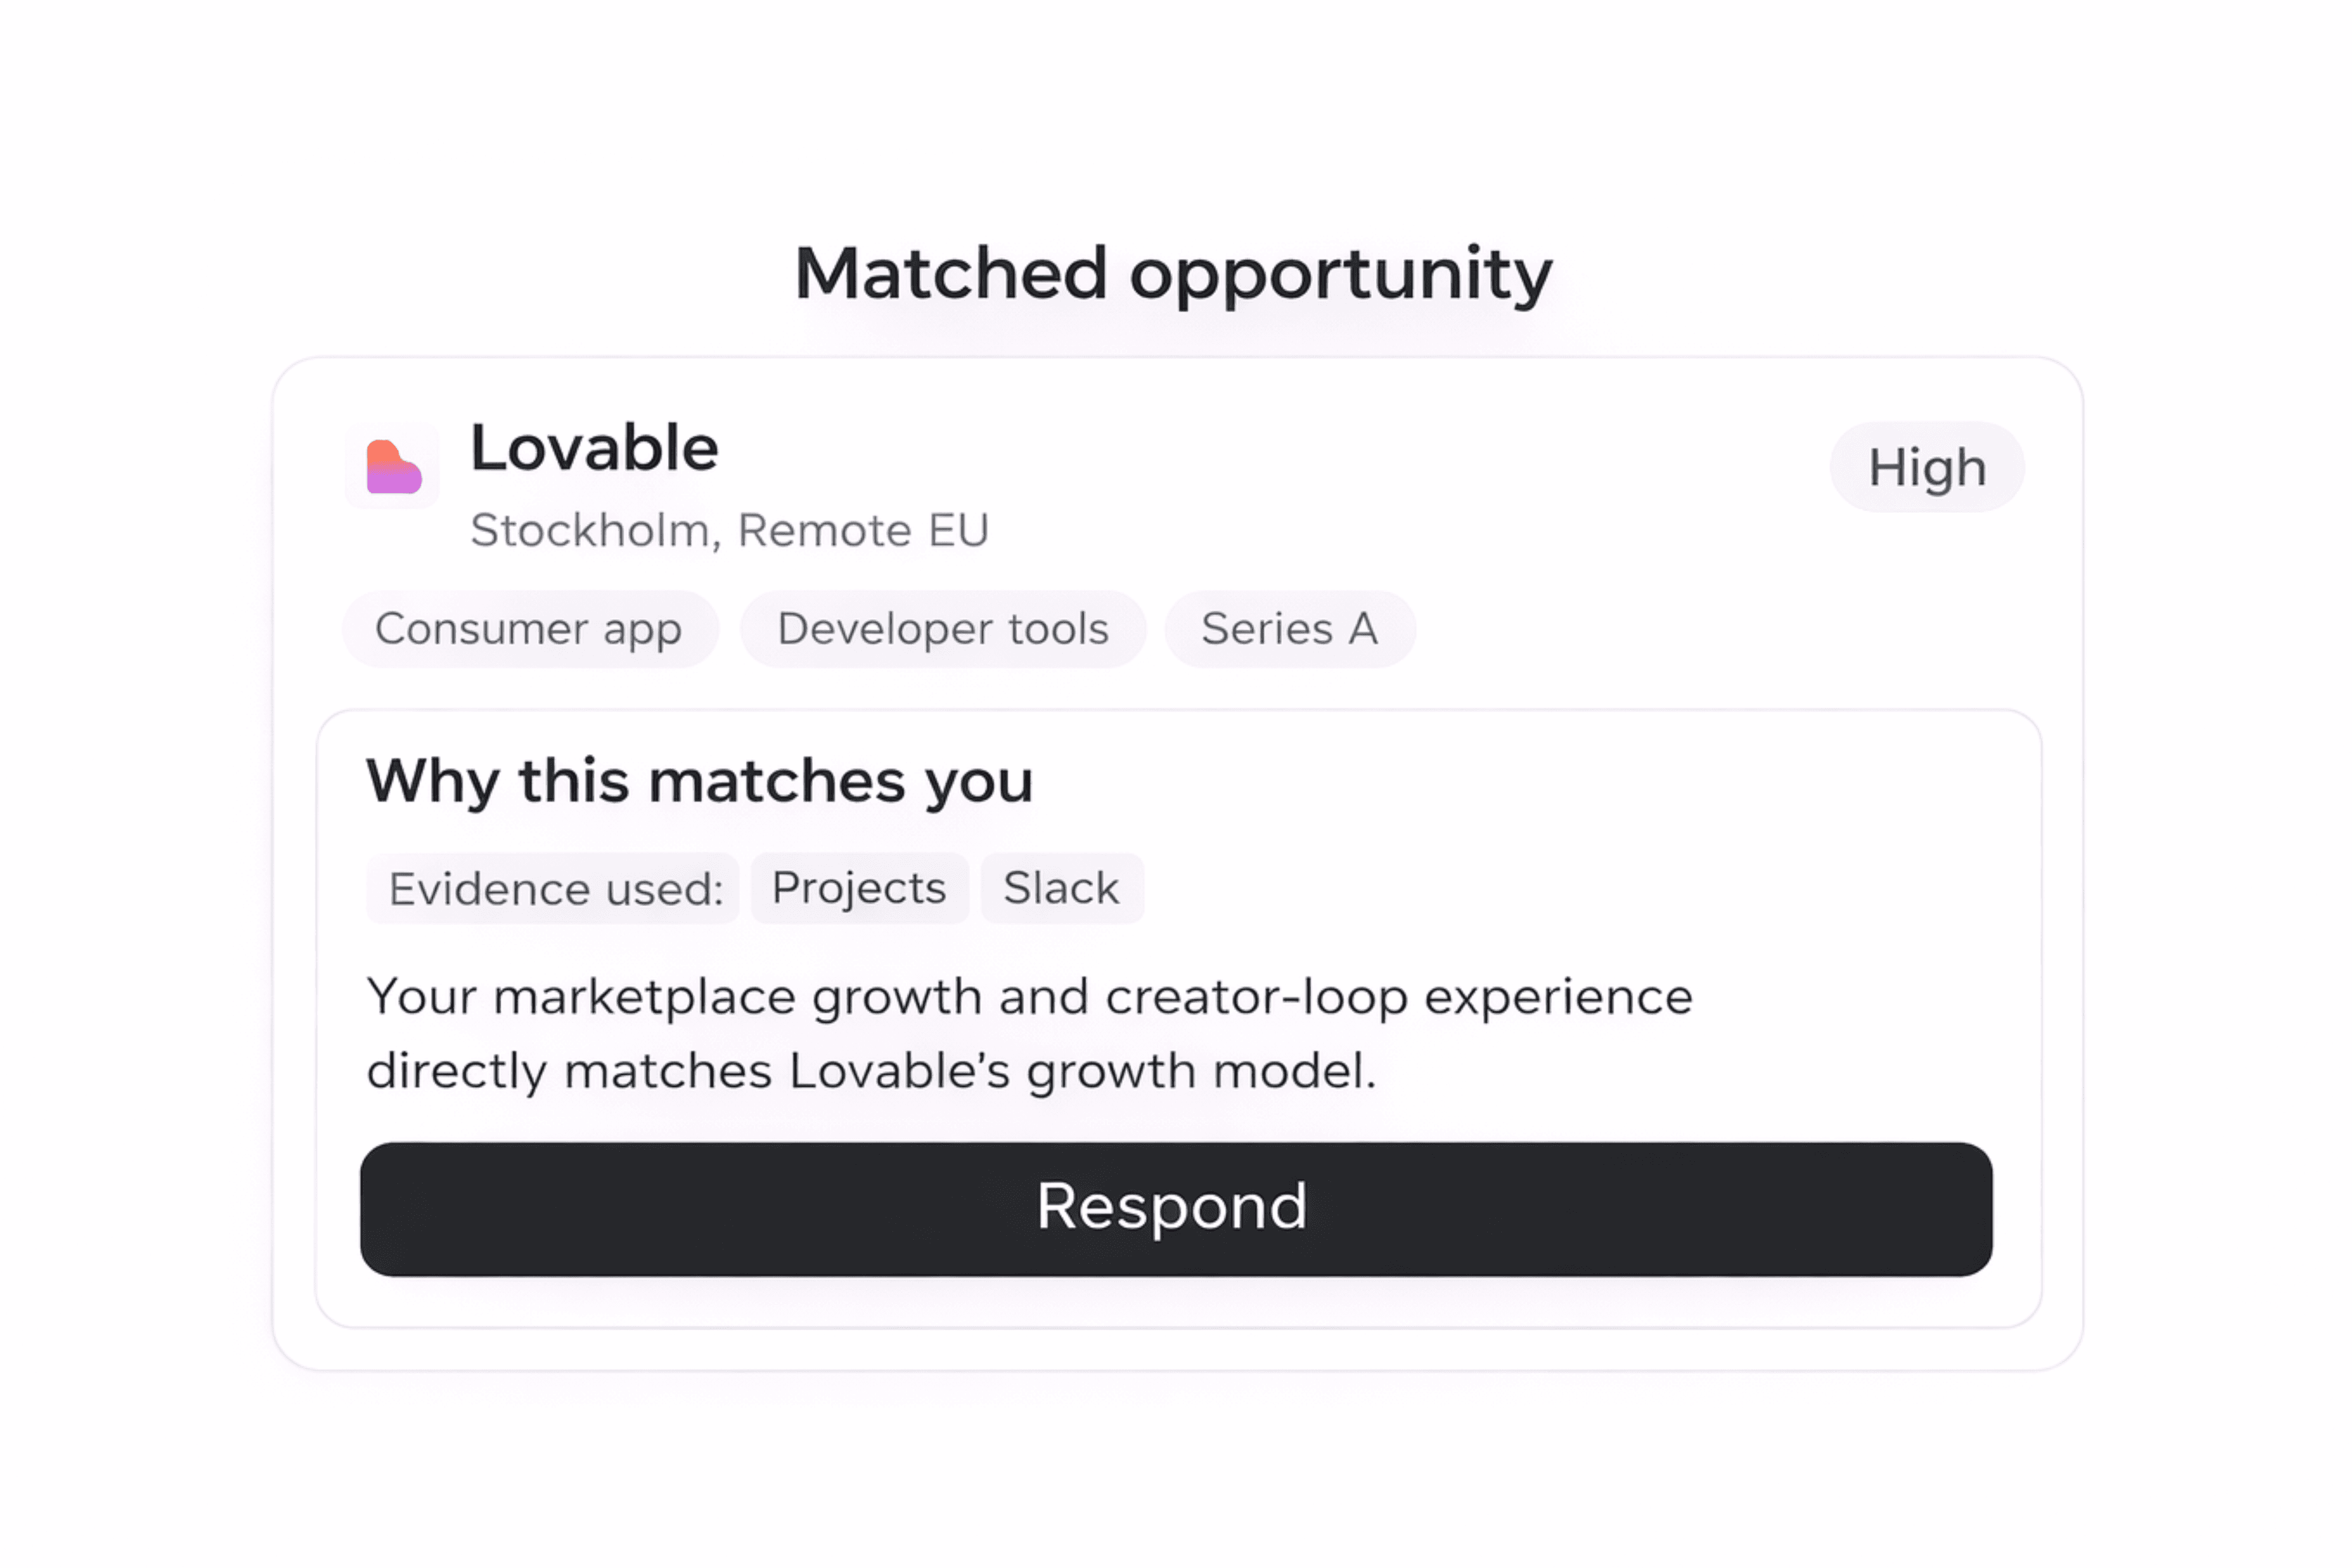Select the Stockholm, Remote EU location text

pos(729,530)
